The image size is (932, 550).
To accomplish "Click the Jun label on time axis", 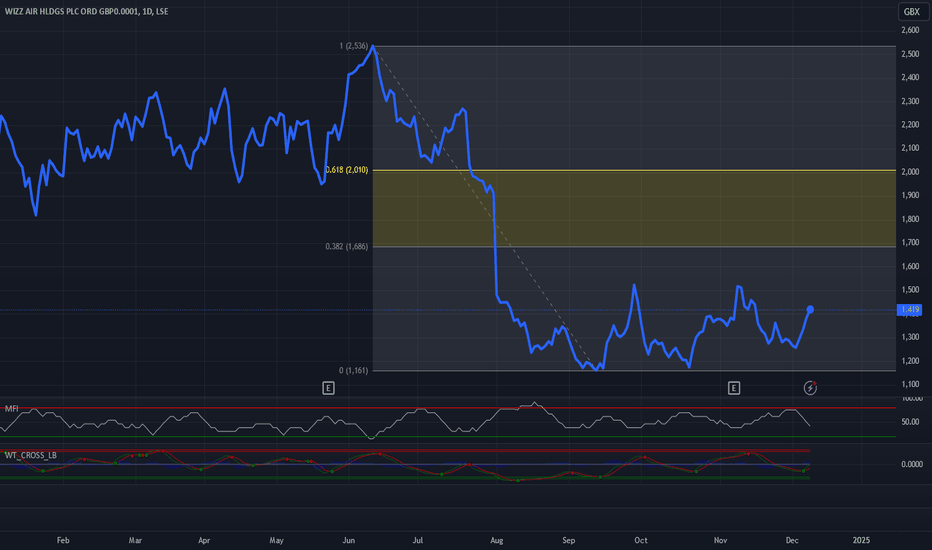I will [x=348, y=540].
